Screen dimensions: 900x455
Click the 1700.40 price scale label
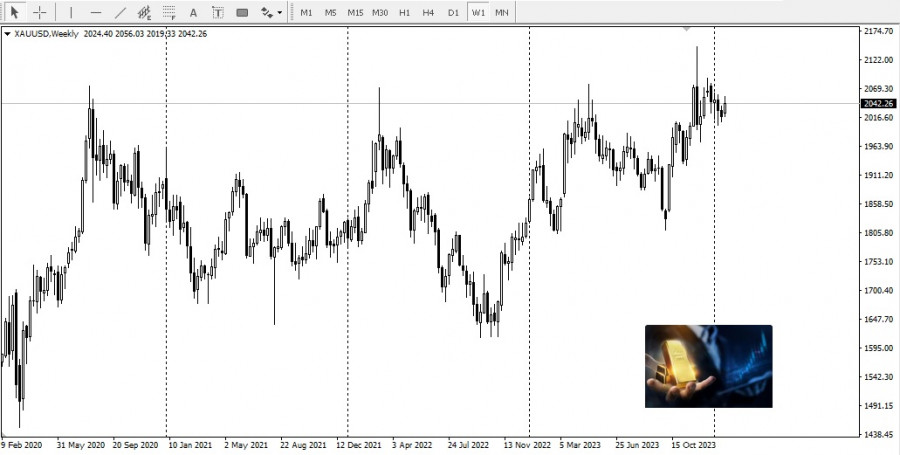pyautogui.click(x=879, y=290)
